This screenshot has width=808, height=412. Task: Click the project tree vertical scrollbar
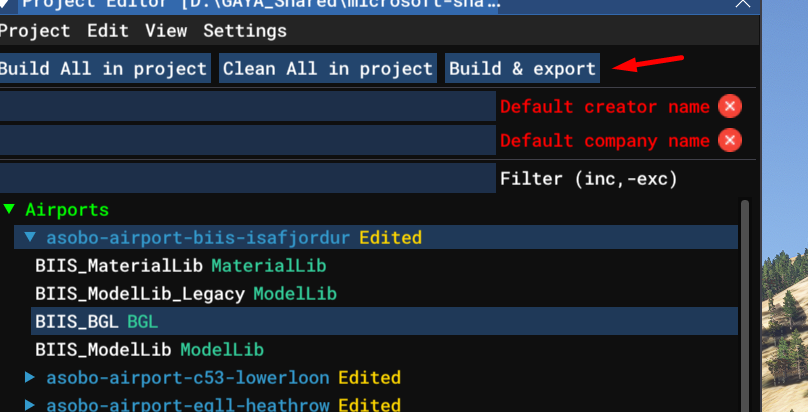(743, 300)
